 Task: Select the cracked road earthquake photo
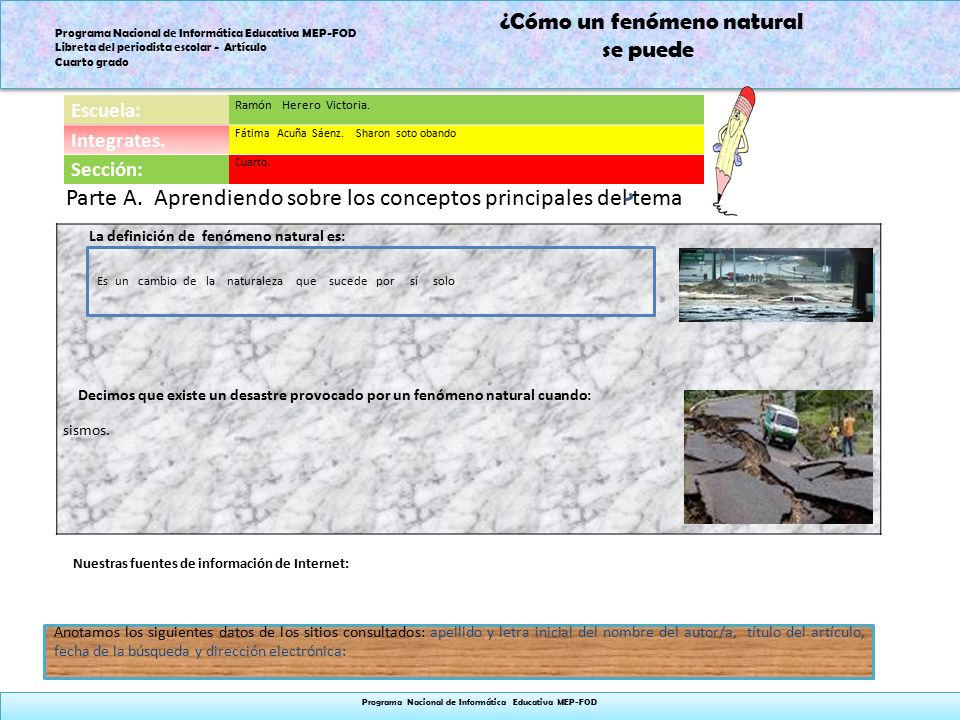click(x=778, y=457)
